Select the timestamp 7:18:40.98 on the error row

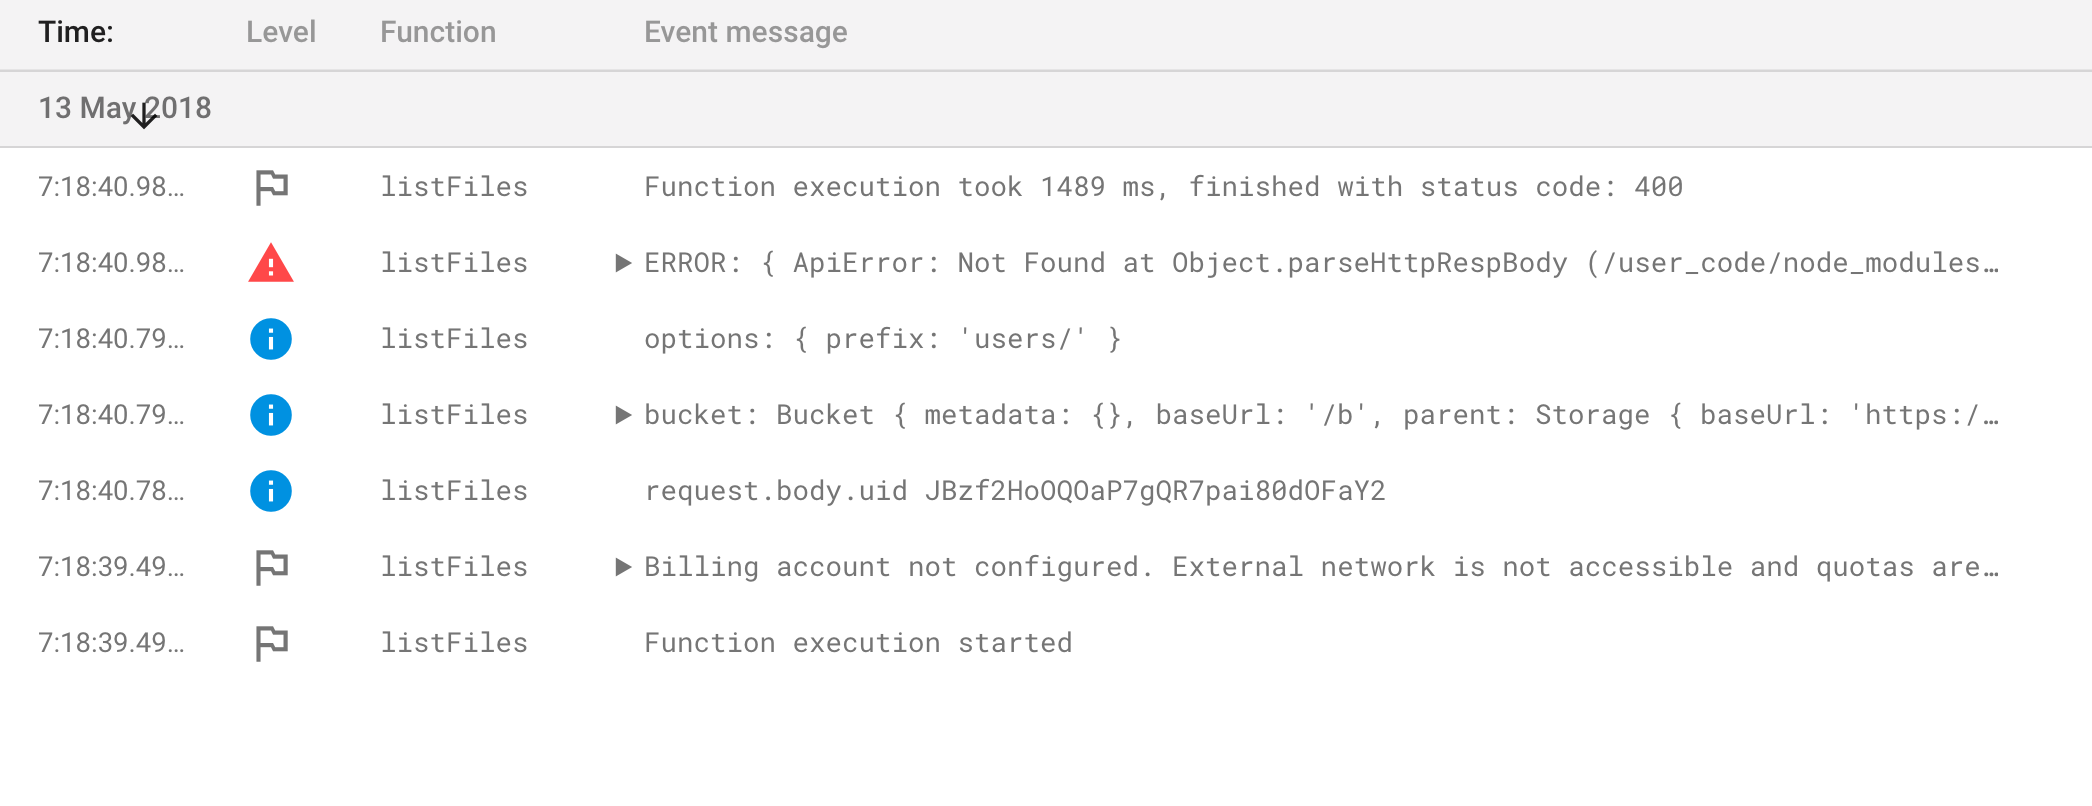[112, 263]
